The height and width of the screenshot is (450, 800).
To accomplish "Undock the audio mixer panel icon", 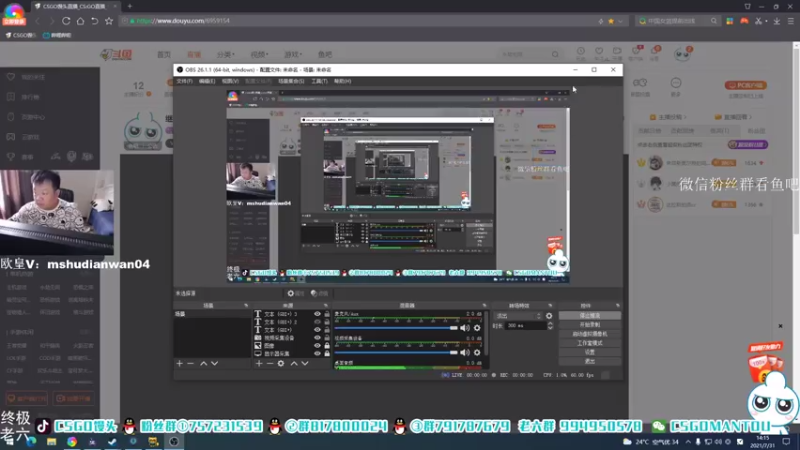I will click(484, 306).
